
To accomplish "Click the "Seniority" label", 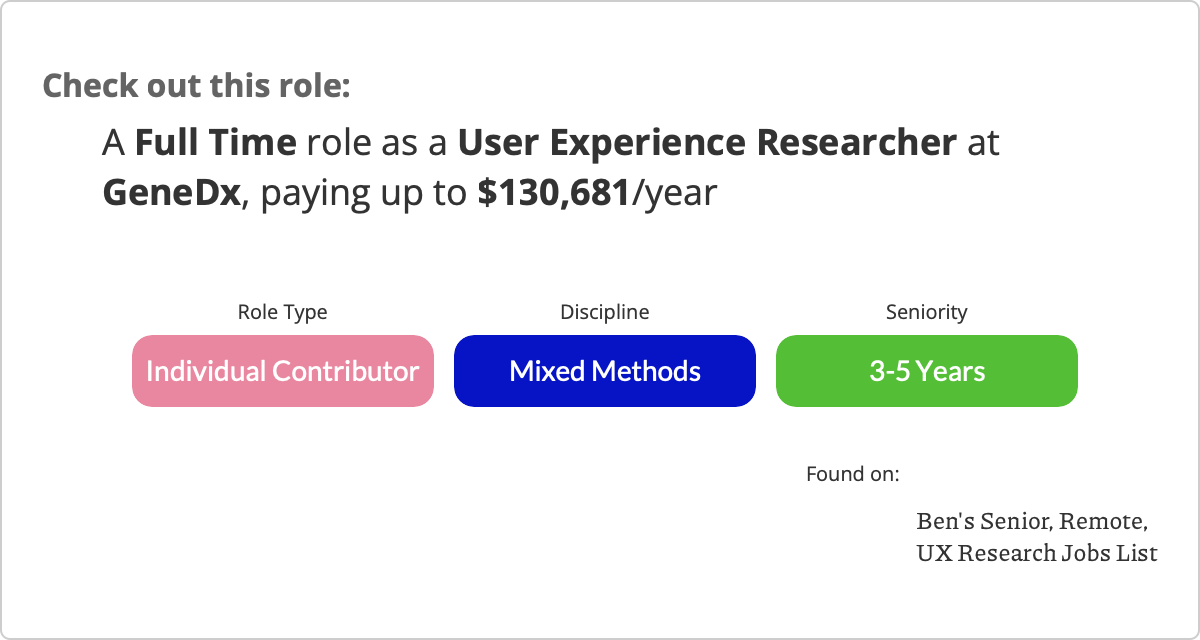I will pos(926,312).
